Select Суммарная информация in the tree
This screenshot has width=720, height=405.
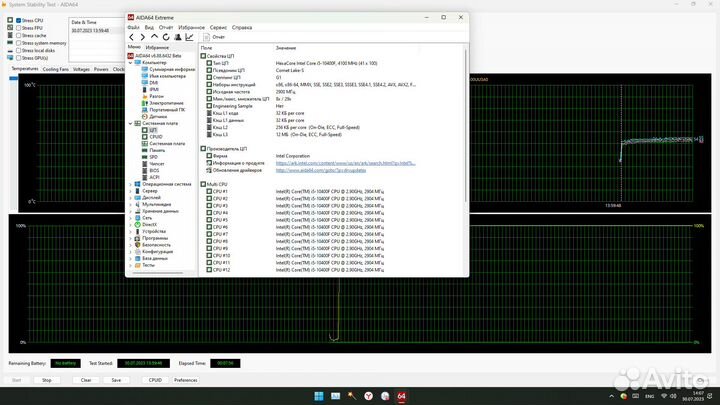[x=168, y=69]
